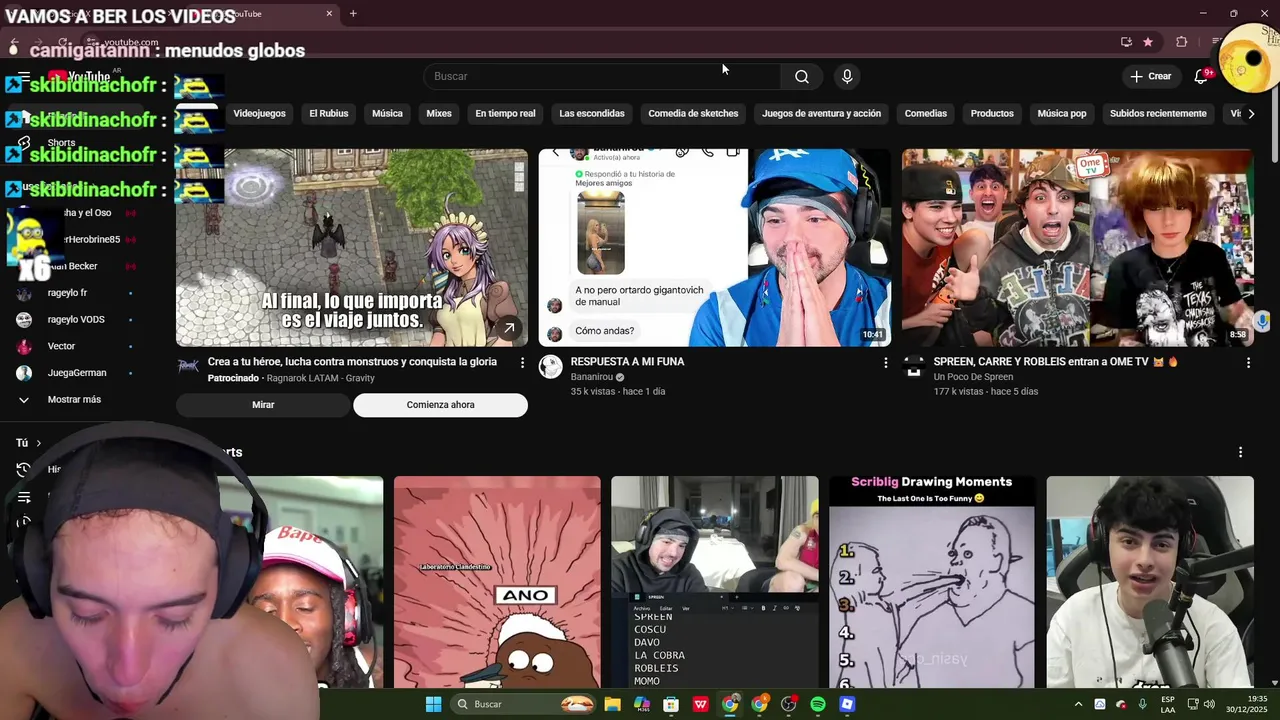This screenshot has height=720, width=1280.
Task: Open OBS Studio taskbar icon
Action: pyautogui.click(x=789, y=704)
